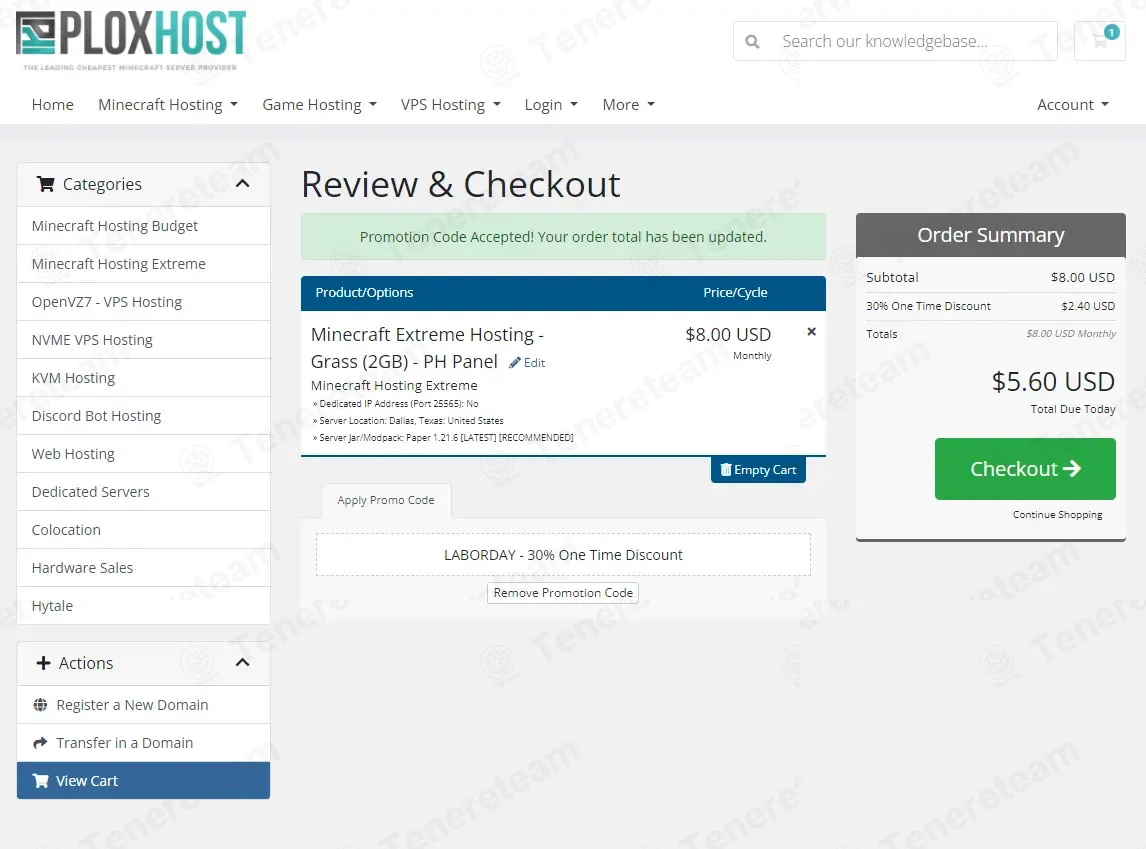
Task: Collapse the Categories panel chevron
Action: [x=242, y=184]
